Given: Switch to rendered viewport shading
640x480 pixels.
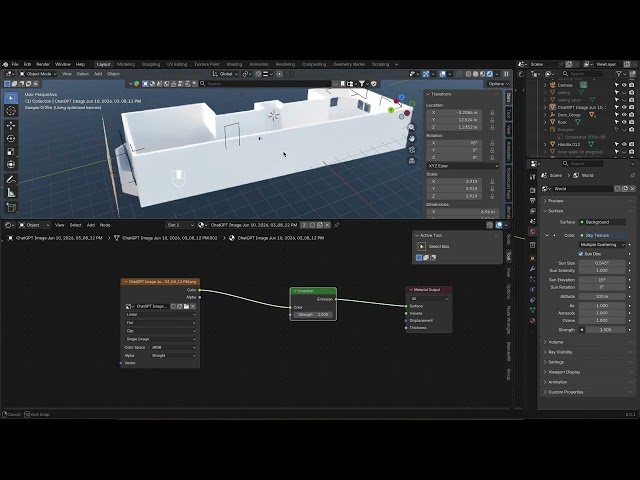Looking at the screenshot, I should [489, 74].
